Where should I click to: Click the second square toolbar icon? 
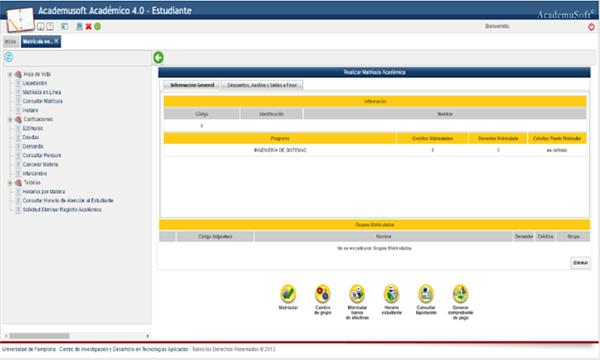(x=50, y=26)
